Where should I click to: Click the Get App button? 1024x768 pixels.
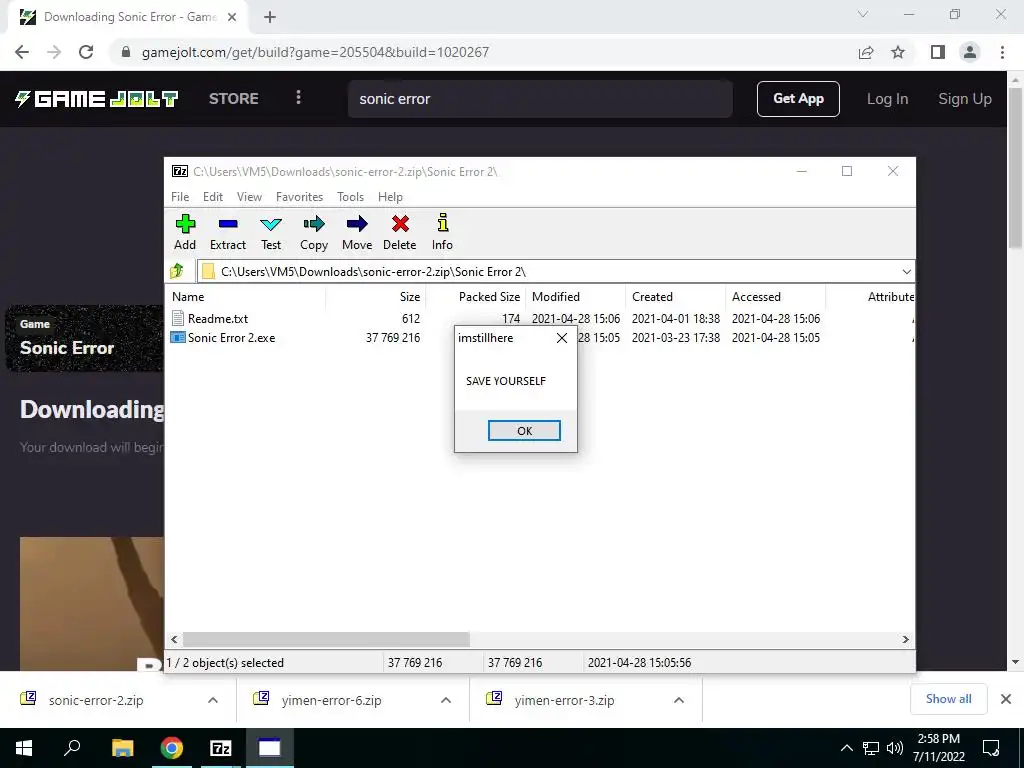[x=798, y=99]
